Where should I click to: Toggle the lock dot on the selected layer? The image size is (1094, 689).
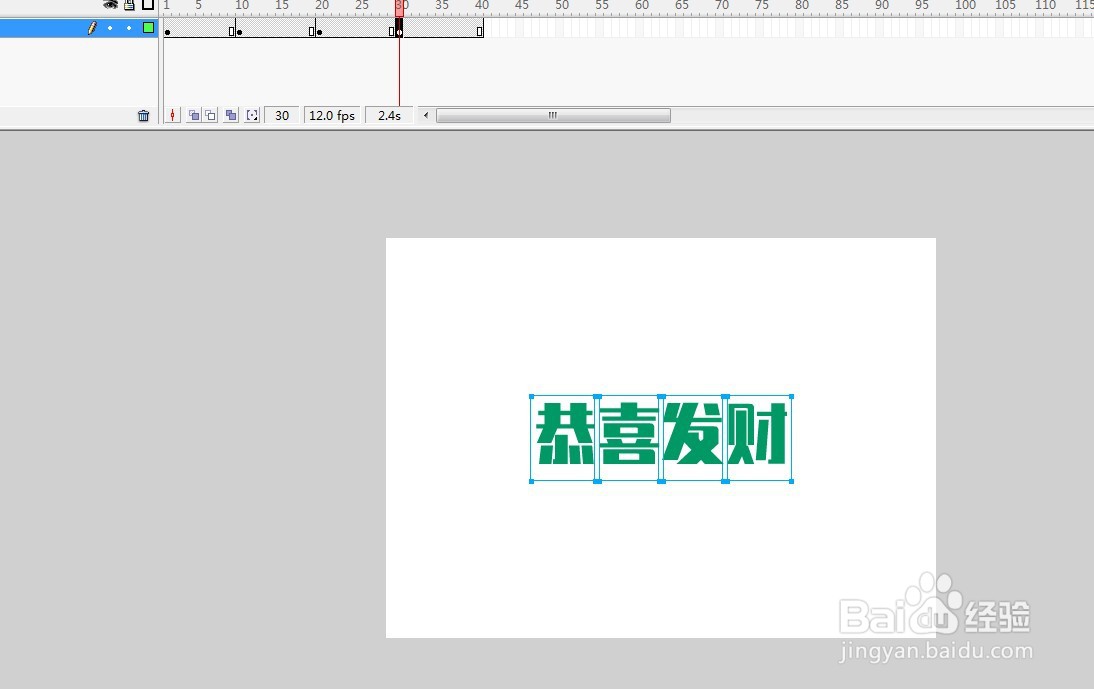129,27
